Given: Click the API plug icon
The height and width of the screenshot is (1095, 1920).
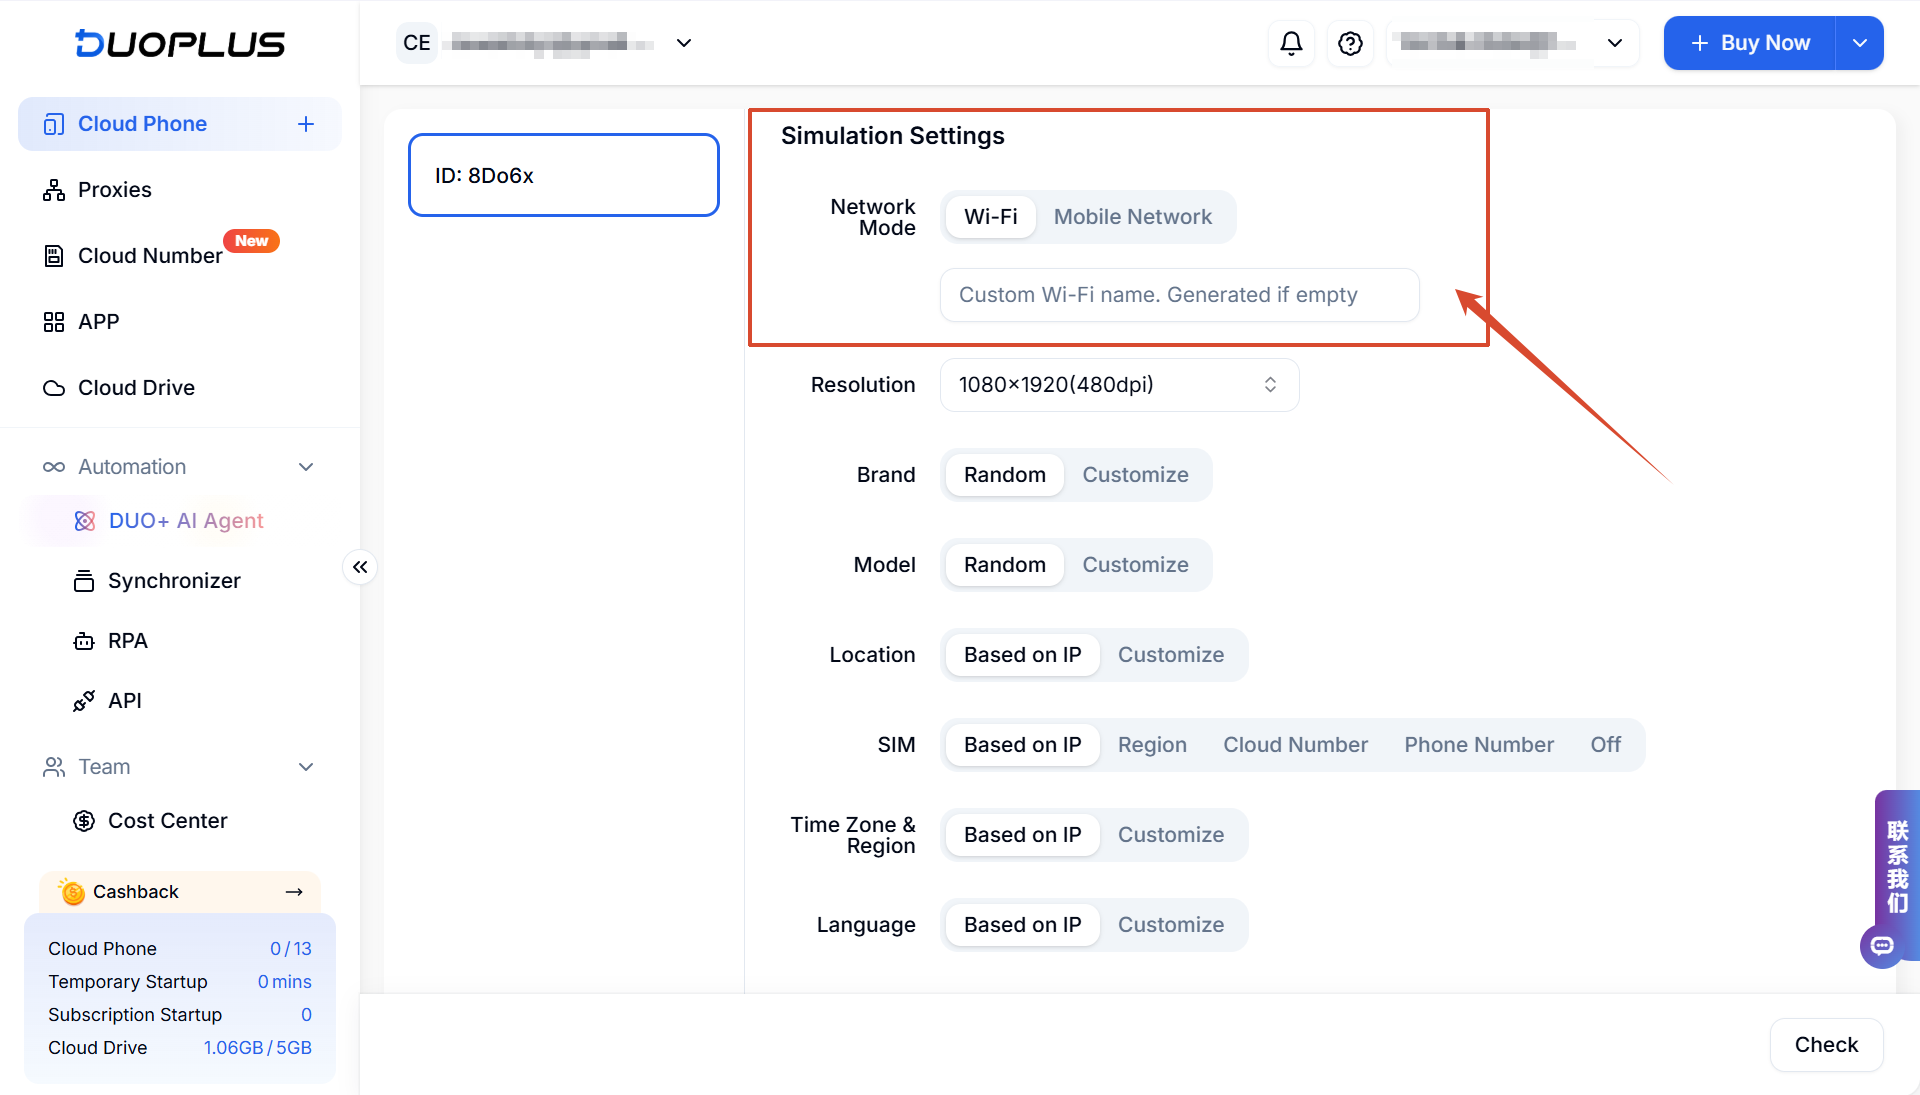Looking at the screenshot, I should click(84, 701).
